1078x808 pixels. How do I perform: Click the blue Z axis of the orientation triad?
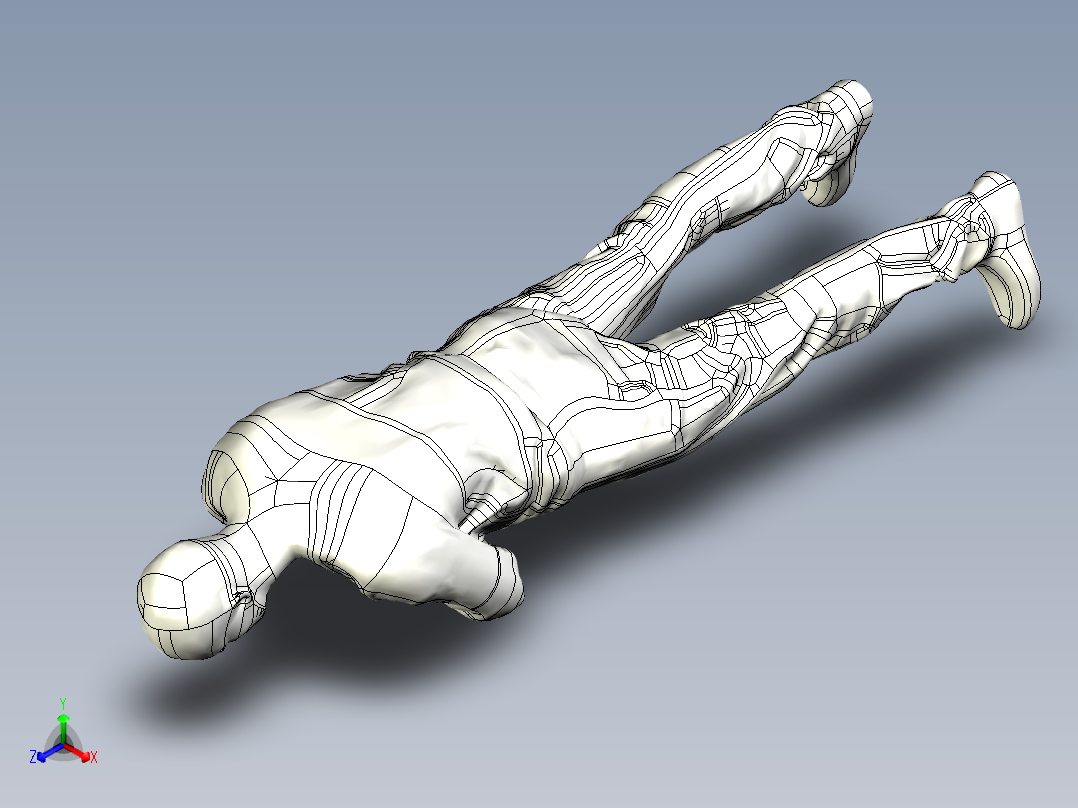tap(50, 751)
